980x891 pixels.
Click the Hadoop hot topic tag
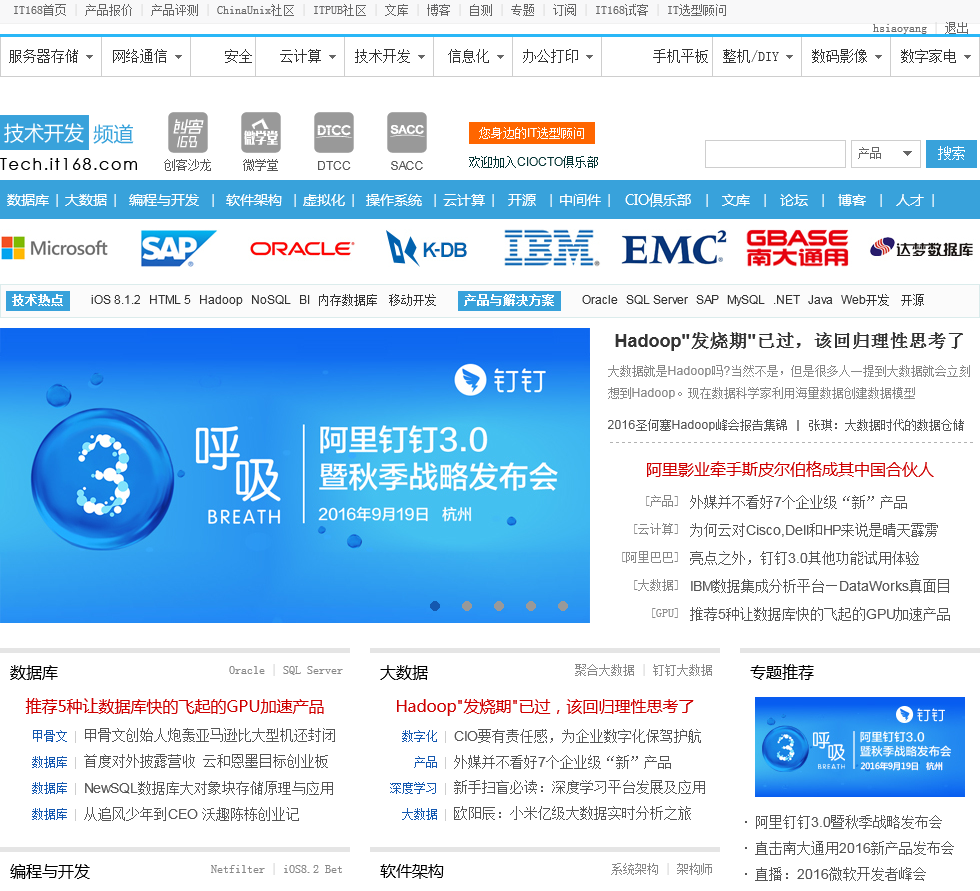tap(221, 300)
